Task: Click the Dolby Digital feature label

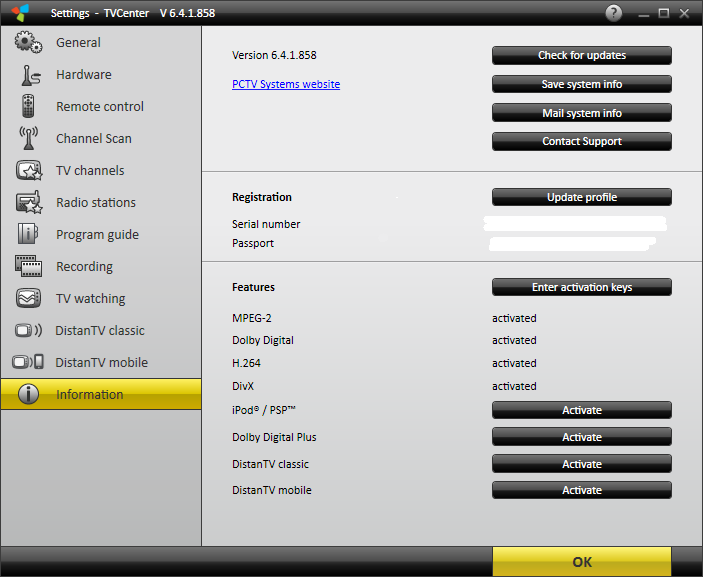Action: click(263, 340)
